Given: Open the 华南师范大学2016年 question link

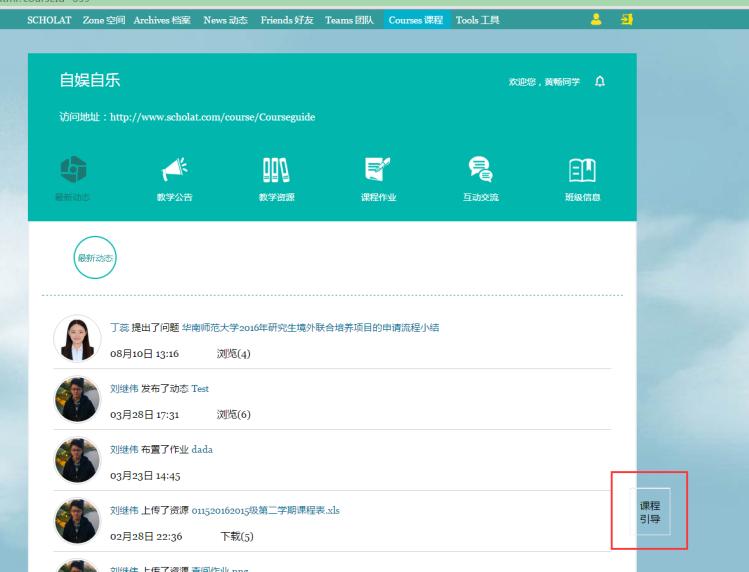Looking at the screenshot, I should coord(310,327).
